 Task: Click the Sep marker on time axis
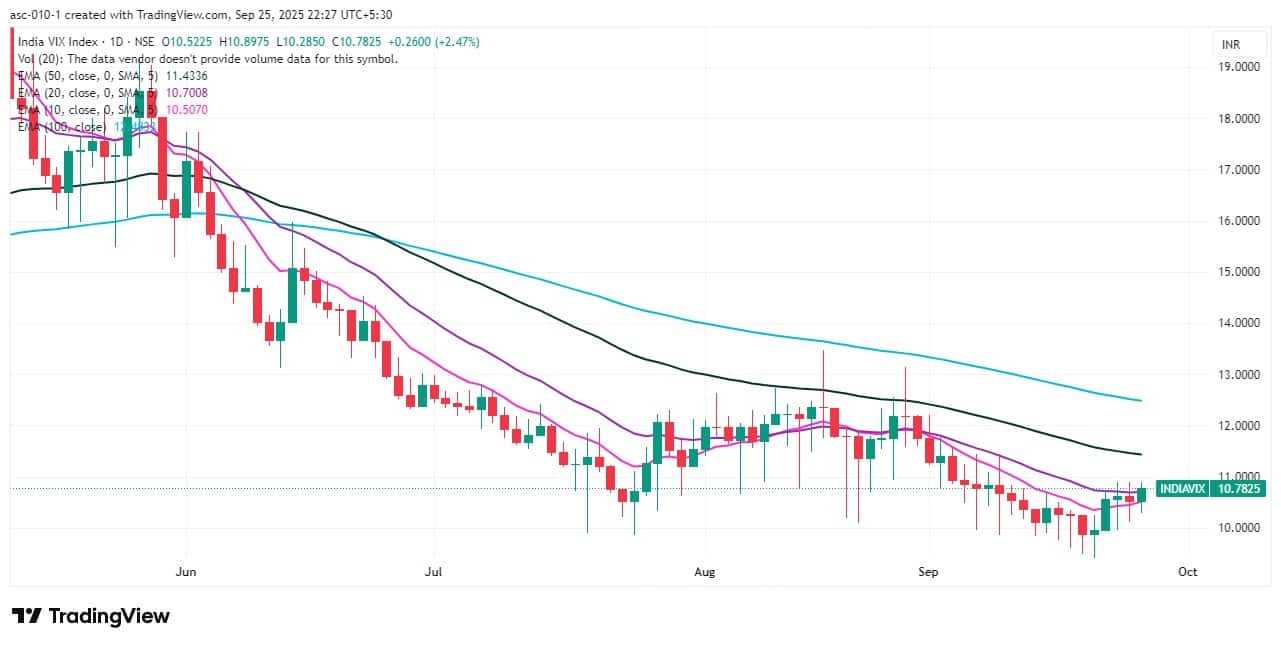pos(929,573)
